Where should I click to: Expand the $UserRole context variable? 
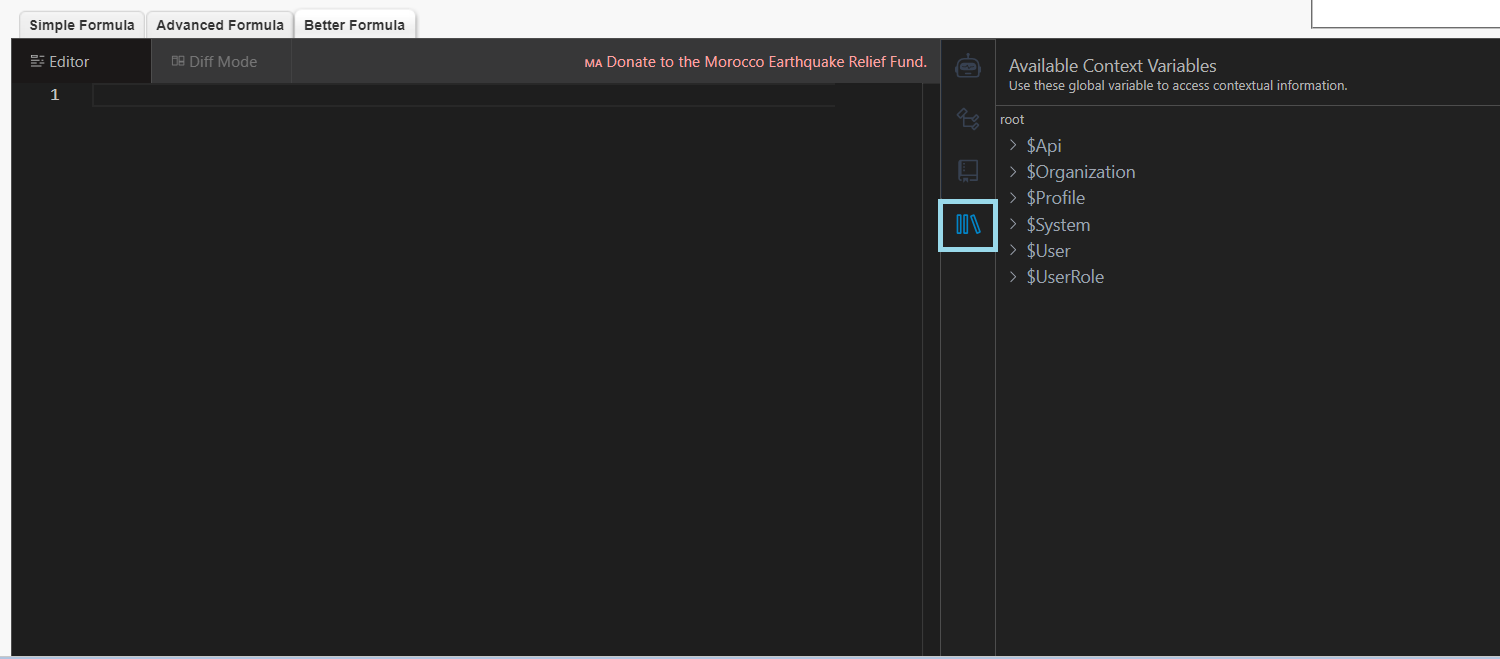click(1012, 276)
